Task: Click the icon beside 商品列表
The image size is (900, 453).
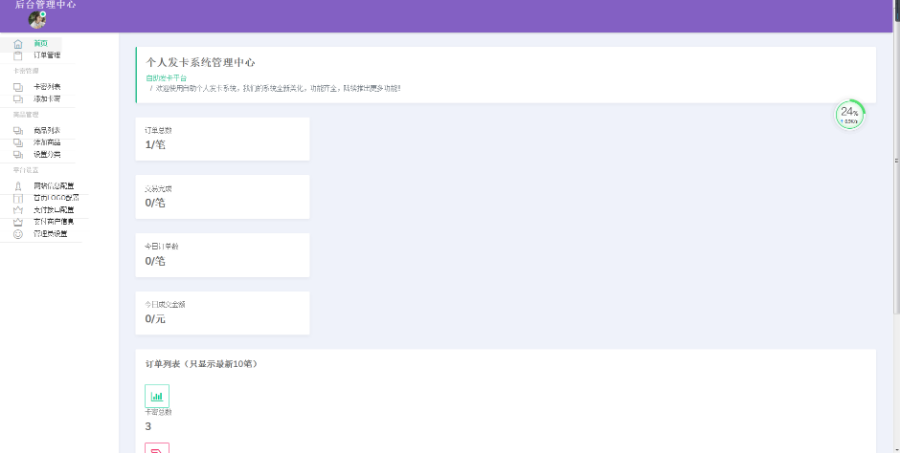Action: [18, 131]
